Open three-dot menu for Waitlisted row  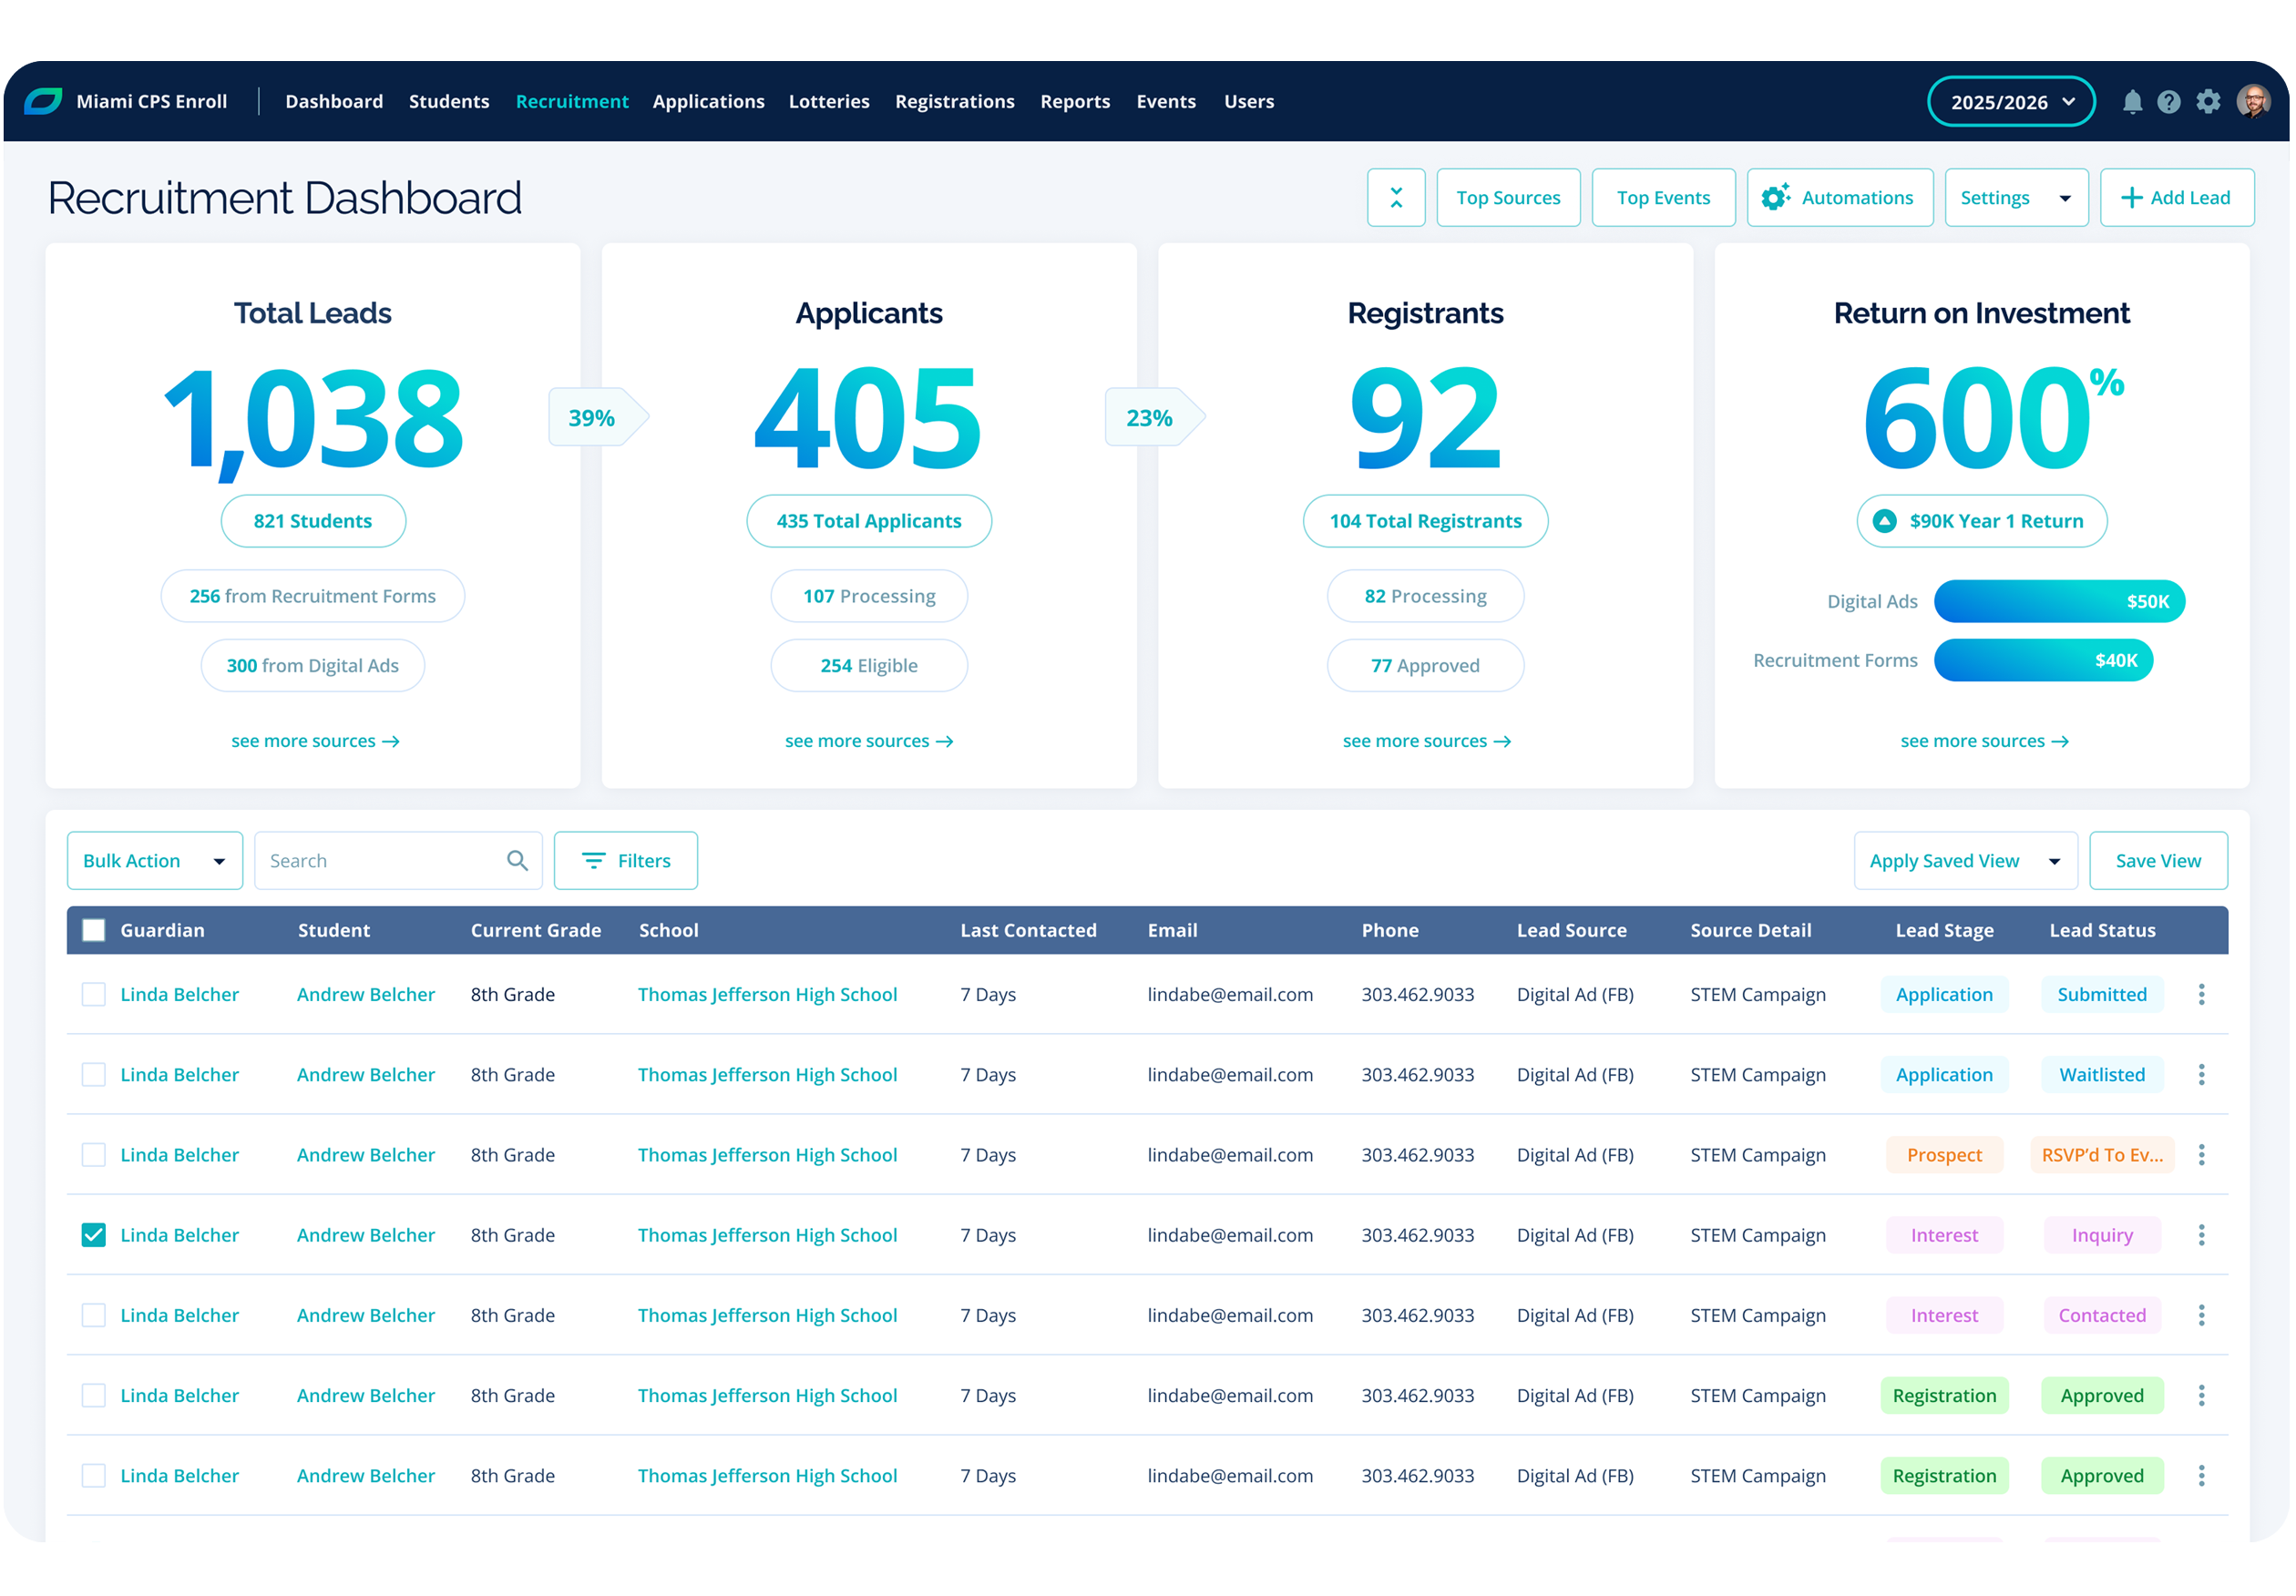(2201, 1075)
